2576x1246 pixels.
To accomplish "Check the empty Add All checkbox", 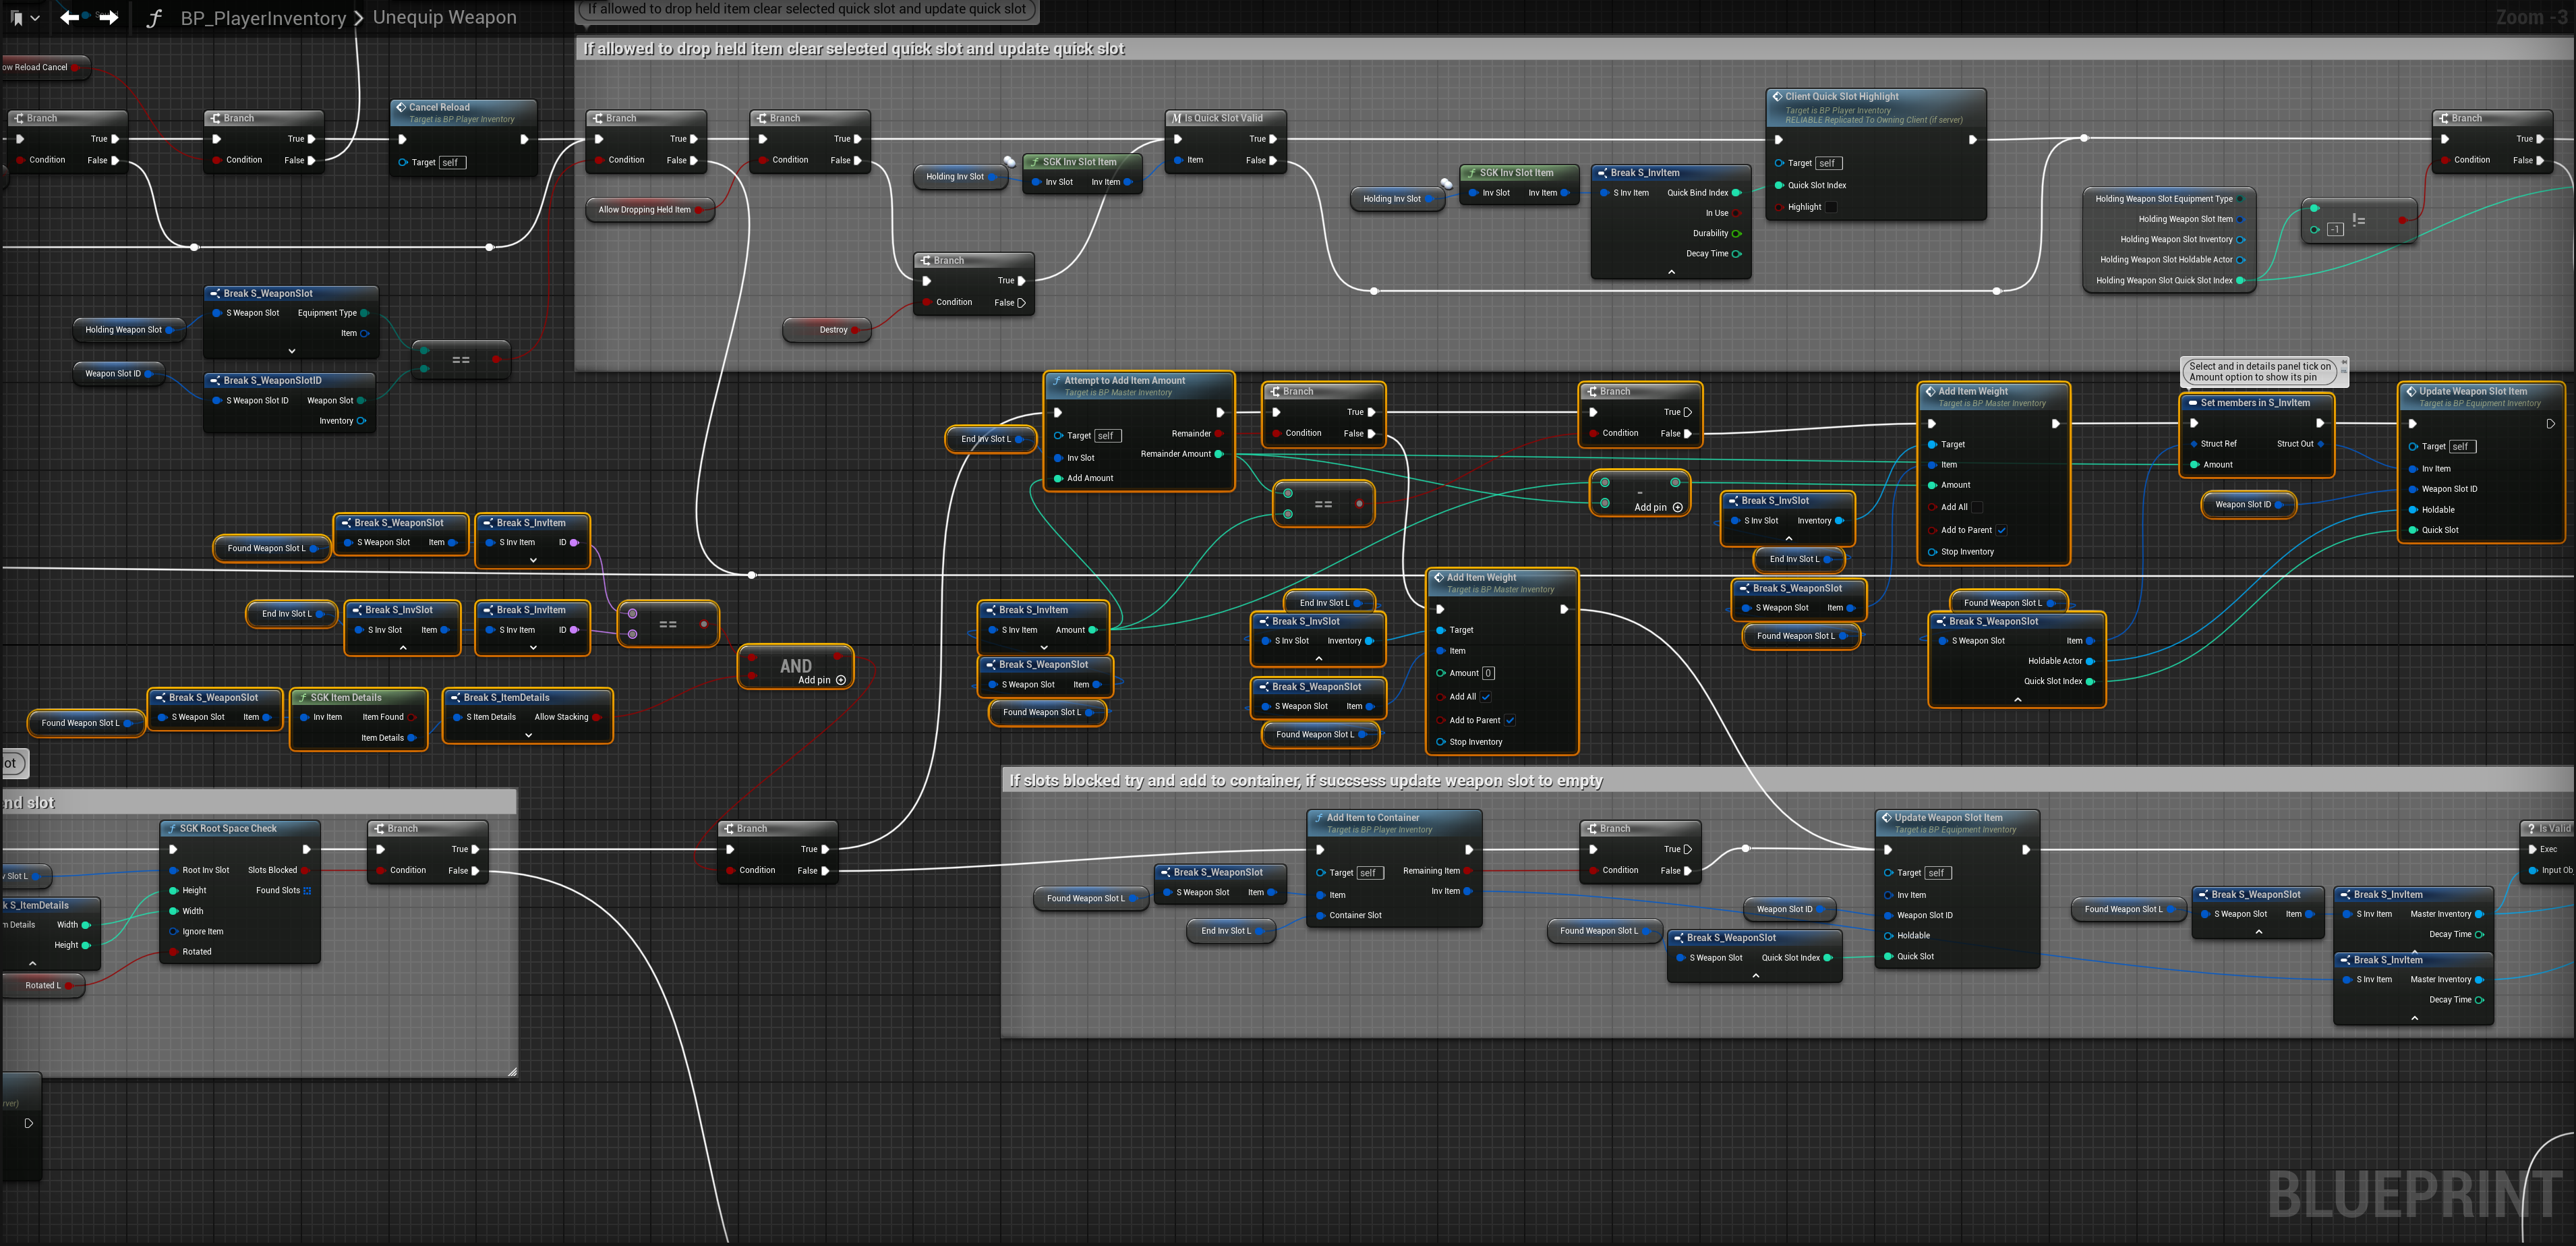I will coord(1976,507).
